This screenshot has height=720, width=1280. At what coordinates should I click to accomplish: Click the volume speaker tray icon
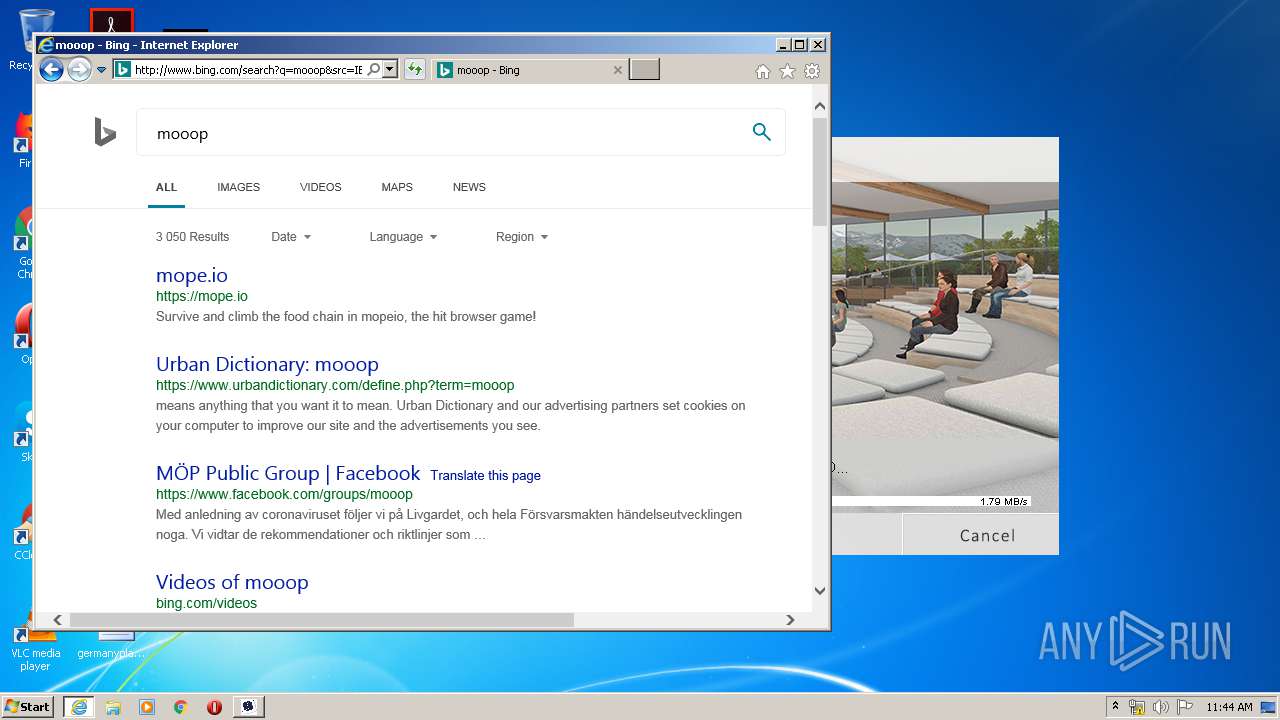[x=1161, y=707]
